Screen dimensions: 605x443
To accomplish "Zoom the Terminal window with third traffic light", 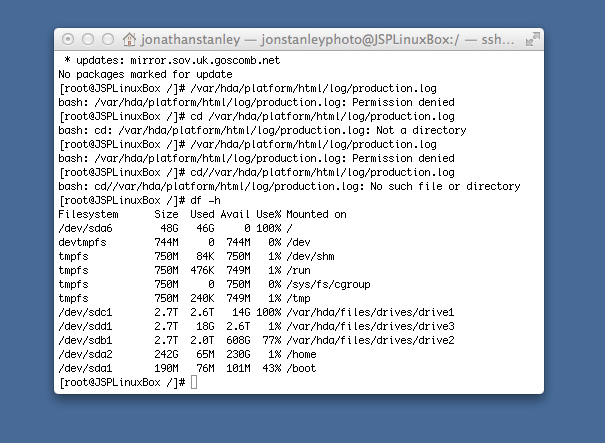I will (x=108, y=39).
